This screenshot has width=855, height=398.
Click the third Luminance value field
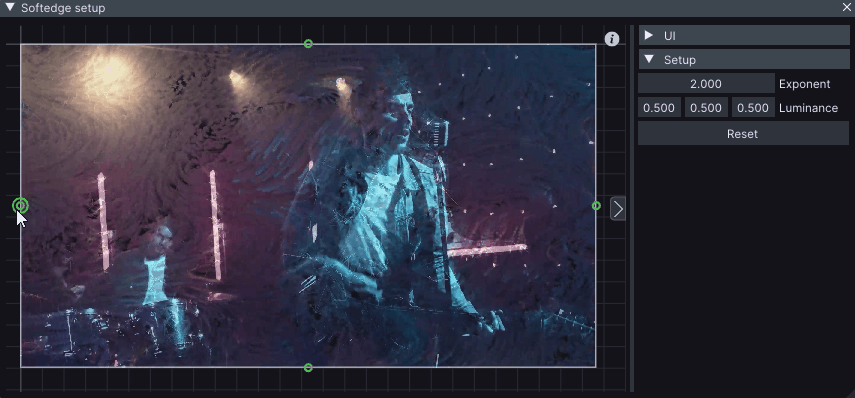[x=753, y=108]
